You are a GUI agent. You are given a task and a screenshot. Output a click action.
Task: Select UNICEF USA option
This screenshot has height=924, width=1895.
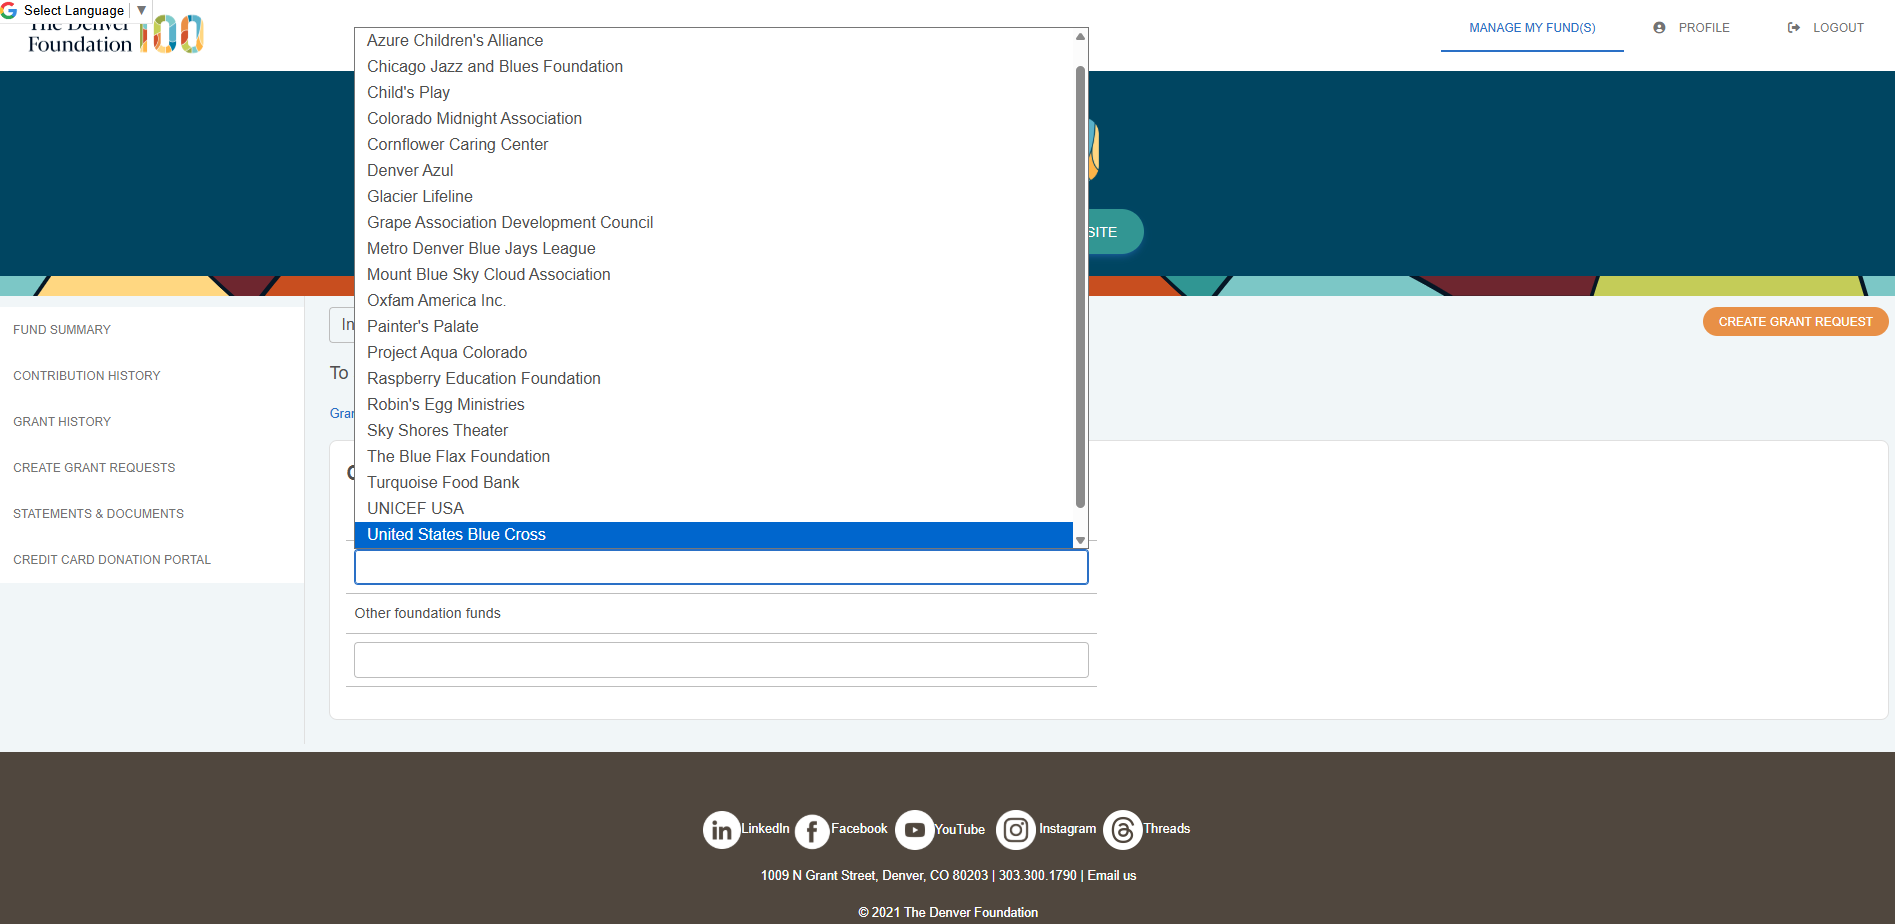714,509
